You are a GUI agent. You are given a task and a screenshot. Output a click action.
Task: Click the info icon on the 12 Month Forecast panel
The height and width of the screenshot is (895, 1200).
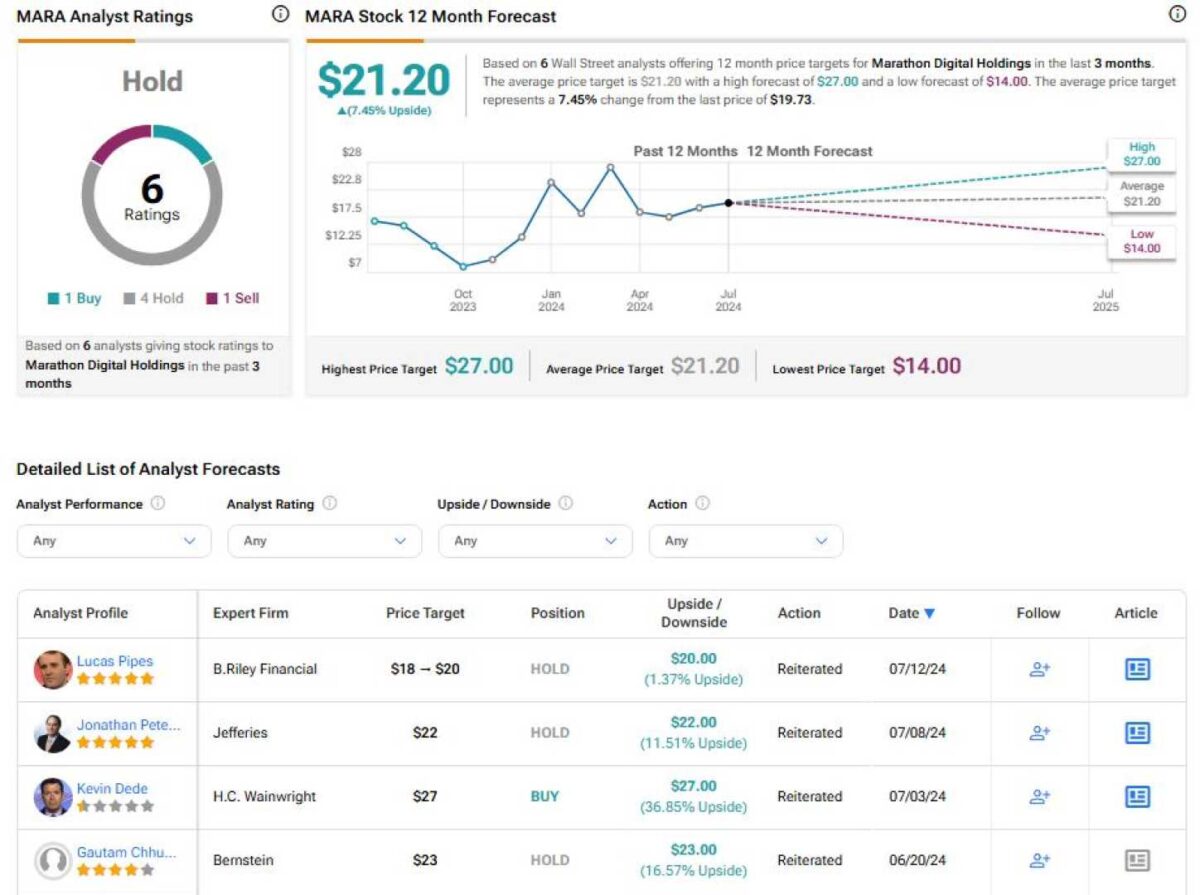(1177, 14)
